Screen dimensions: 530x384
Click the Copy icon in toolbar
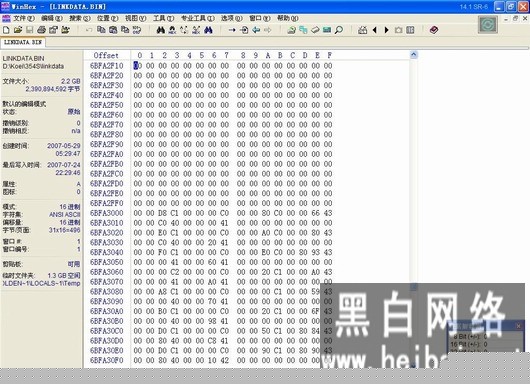(101, 30)
